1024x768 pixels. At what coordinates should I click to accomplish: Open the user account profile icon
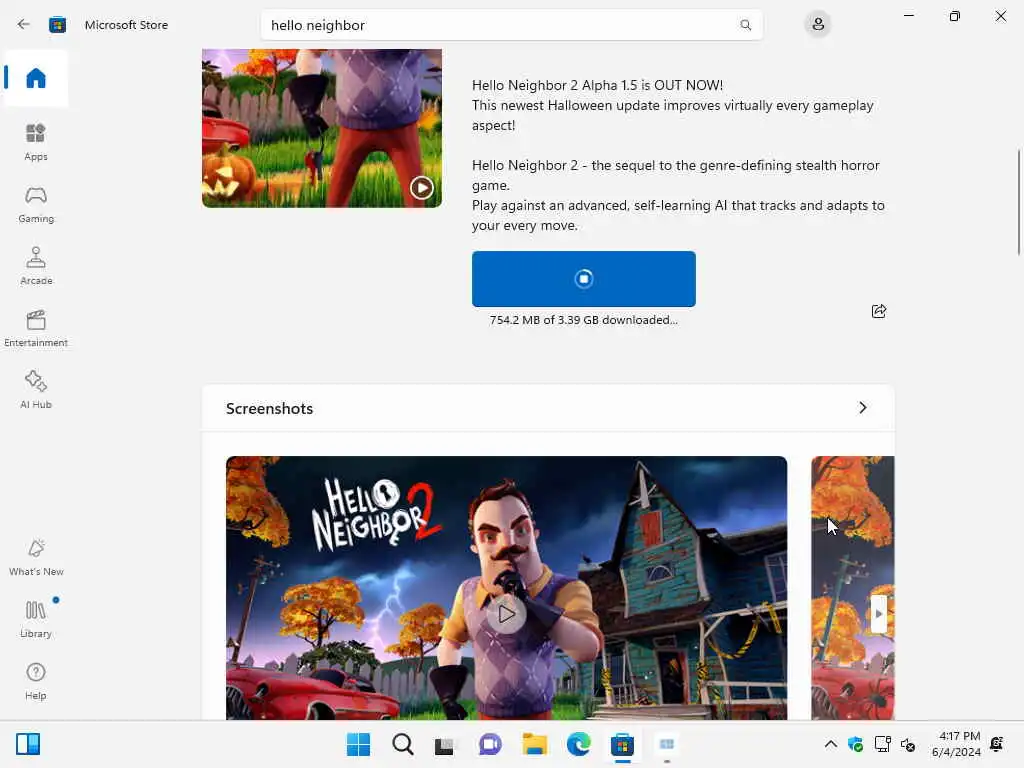pyautogui.click(x=818, y=25)
